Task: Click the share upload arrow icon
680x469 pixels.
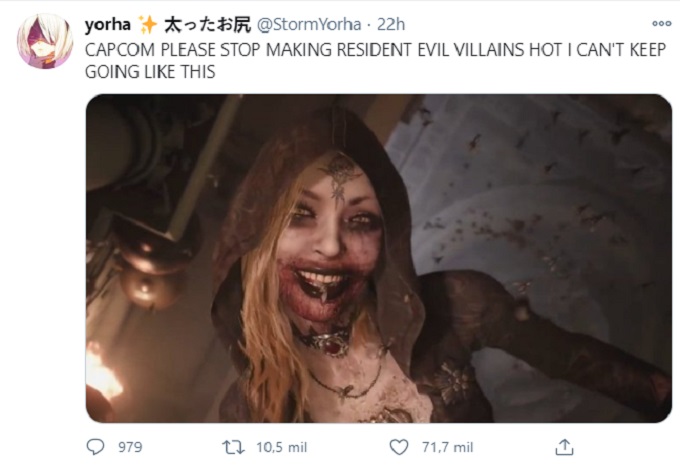Action: (x=564, y=446)
